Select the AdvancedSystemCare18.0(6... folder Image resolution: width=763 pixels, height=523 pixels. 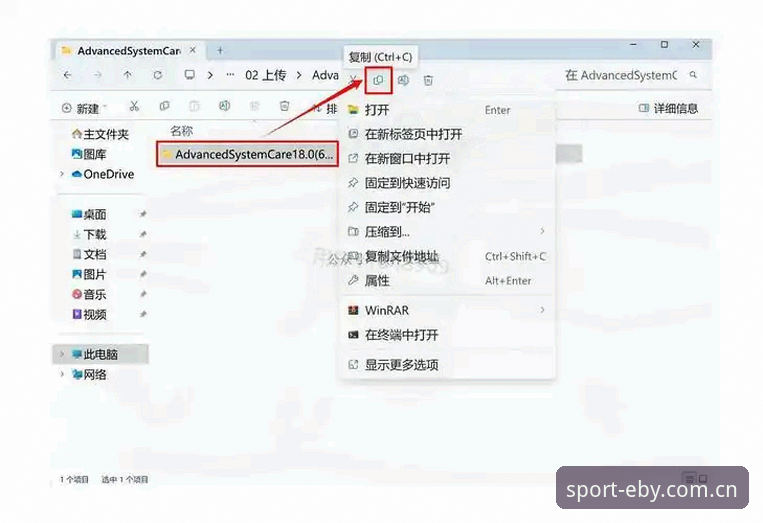click(x=247, y=154)
